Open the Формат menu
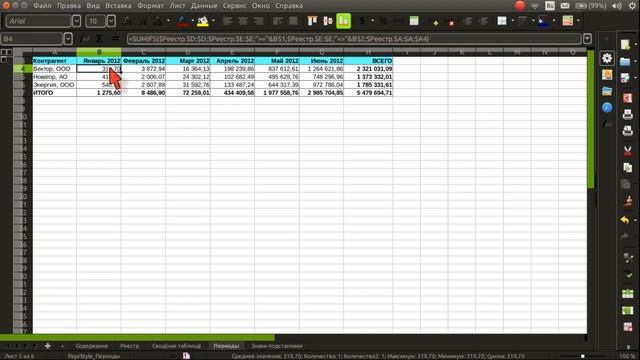Image resolution: width=640 pixels, height=360 pixels. coord(150,6)
